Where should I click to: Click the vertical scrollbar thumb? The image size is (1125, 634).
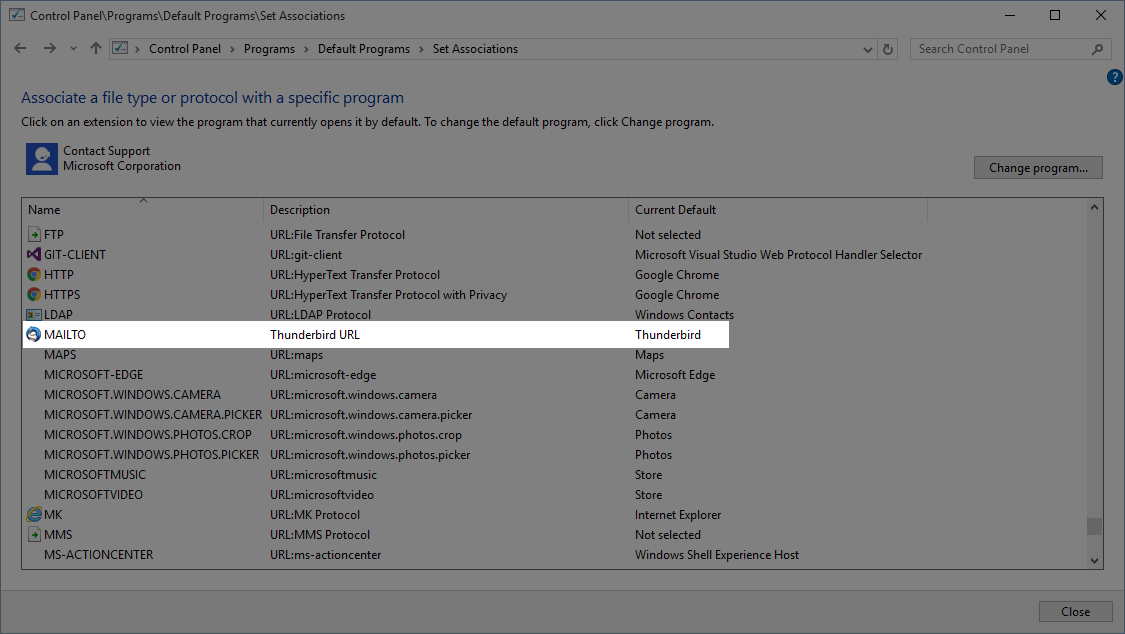pyautogui.click(x=1094, y=526)
